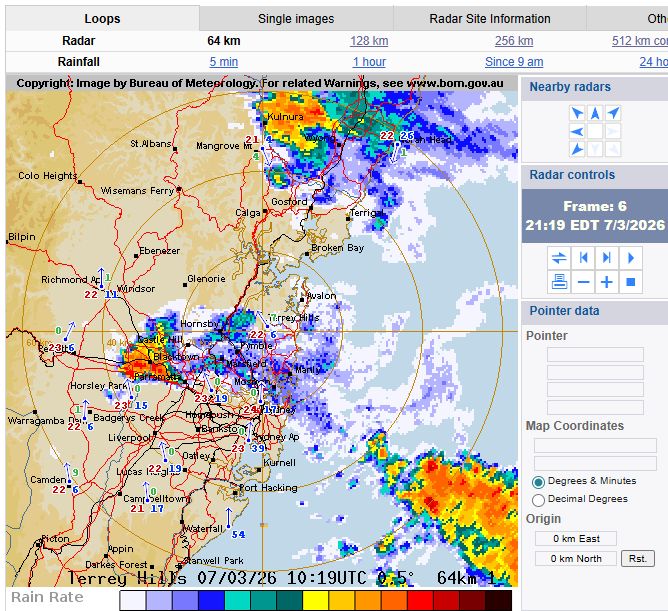
Task: Increase loop speed with the plus button
Action: click(x=607, y=282)
